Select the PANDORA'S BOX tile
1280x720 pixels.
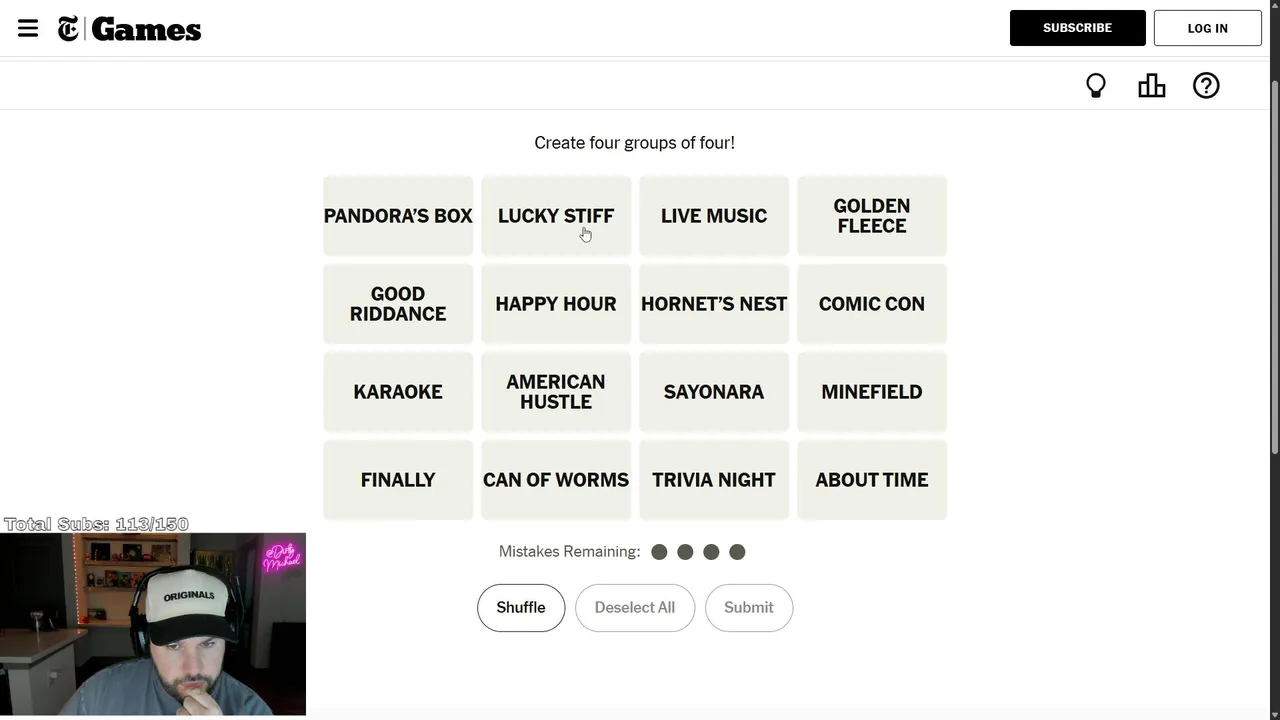pyautogui.click(x=398, y=216)
